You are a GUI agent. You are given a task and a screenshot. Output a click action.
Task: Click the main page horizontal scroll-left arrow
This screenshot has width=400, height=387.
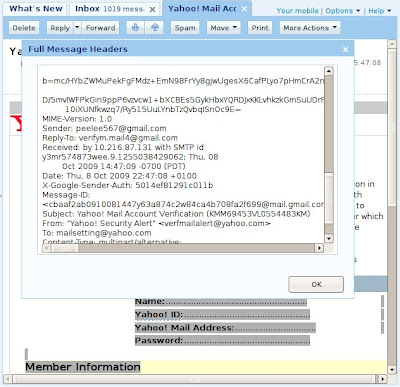8,379
